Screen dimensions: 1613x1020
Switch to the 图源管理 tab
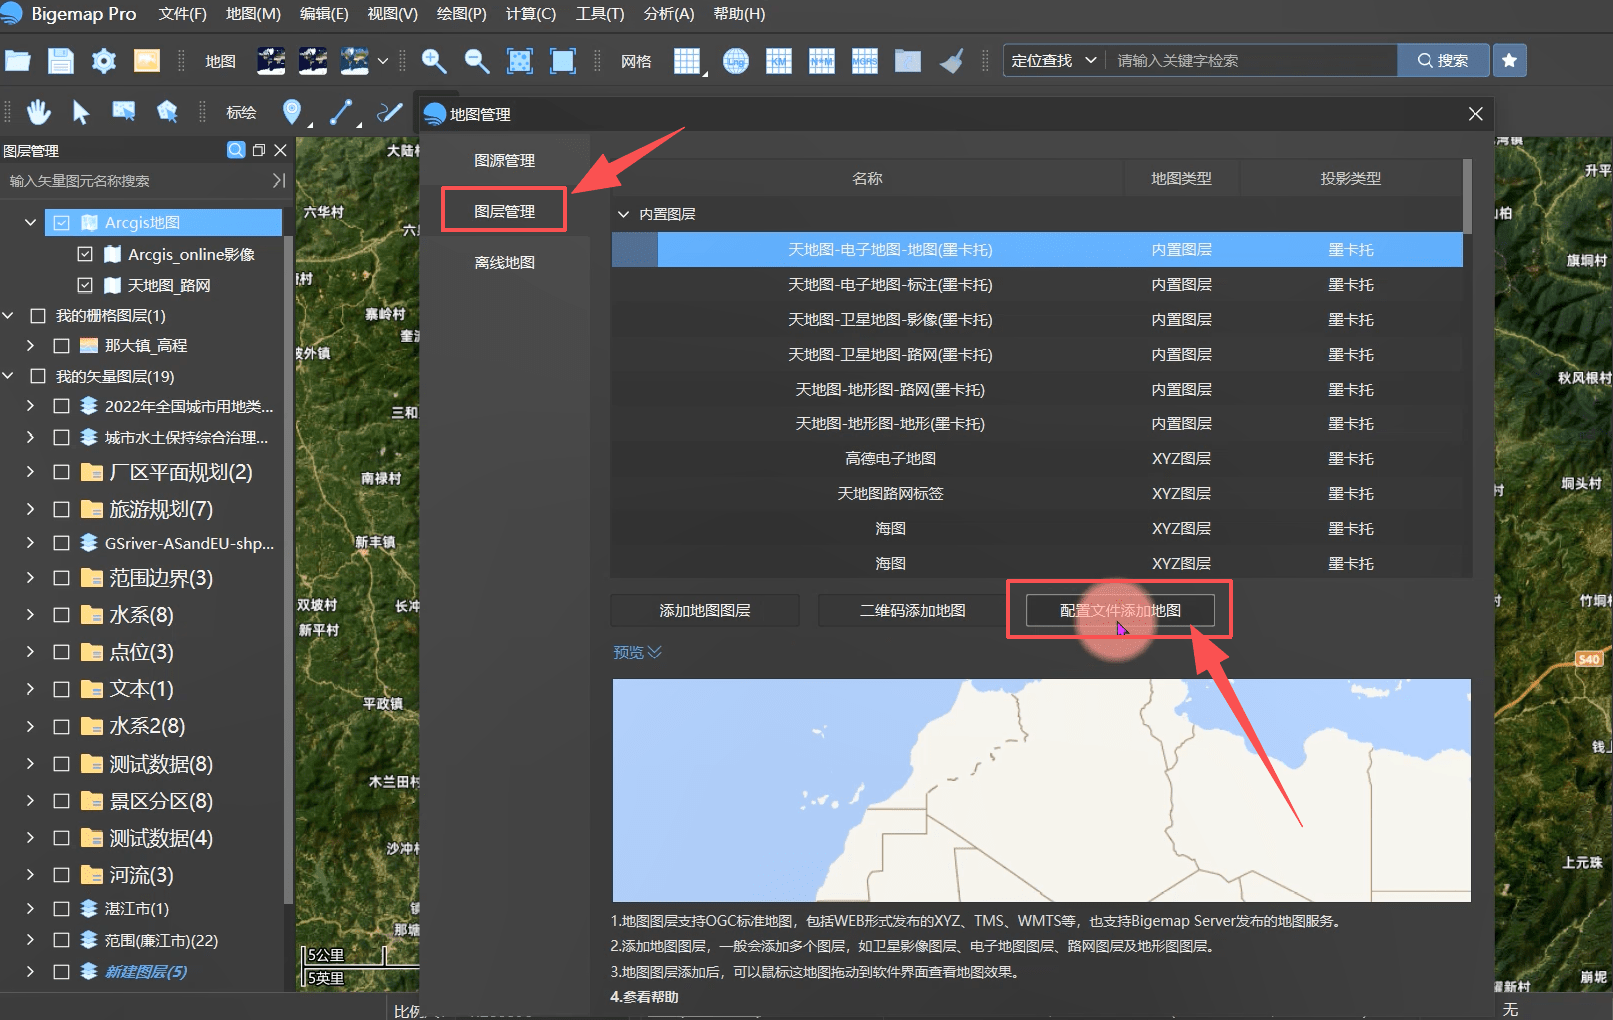click(x=504, y=160)
